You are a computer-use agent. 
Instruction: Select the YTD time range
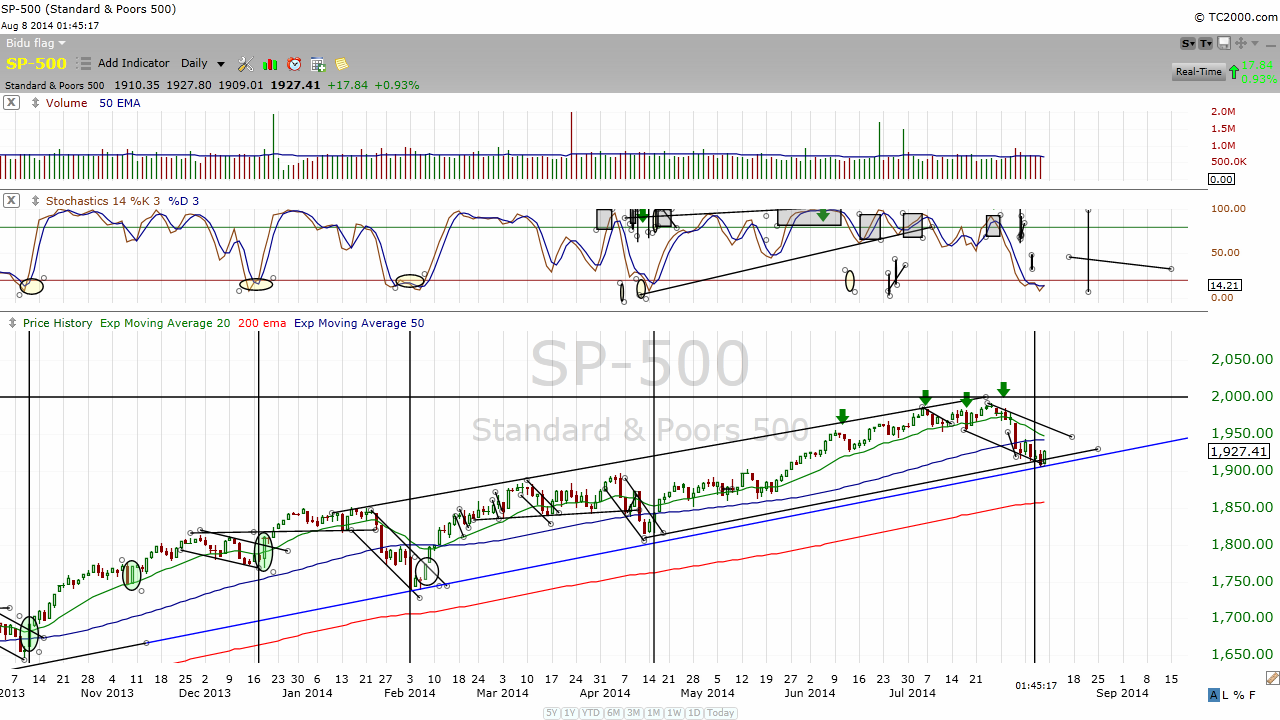coord(591,713)
